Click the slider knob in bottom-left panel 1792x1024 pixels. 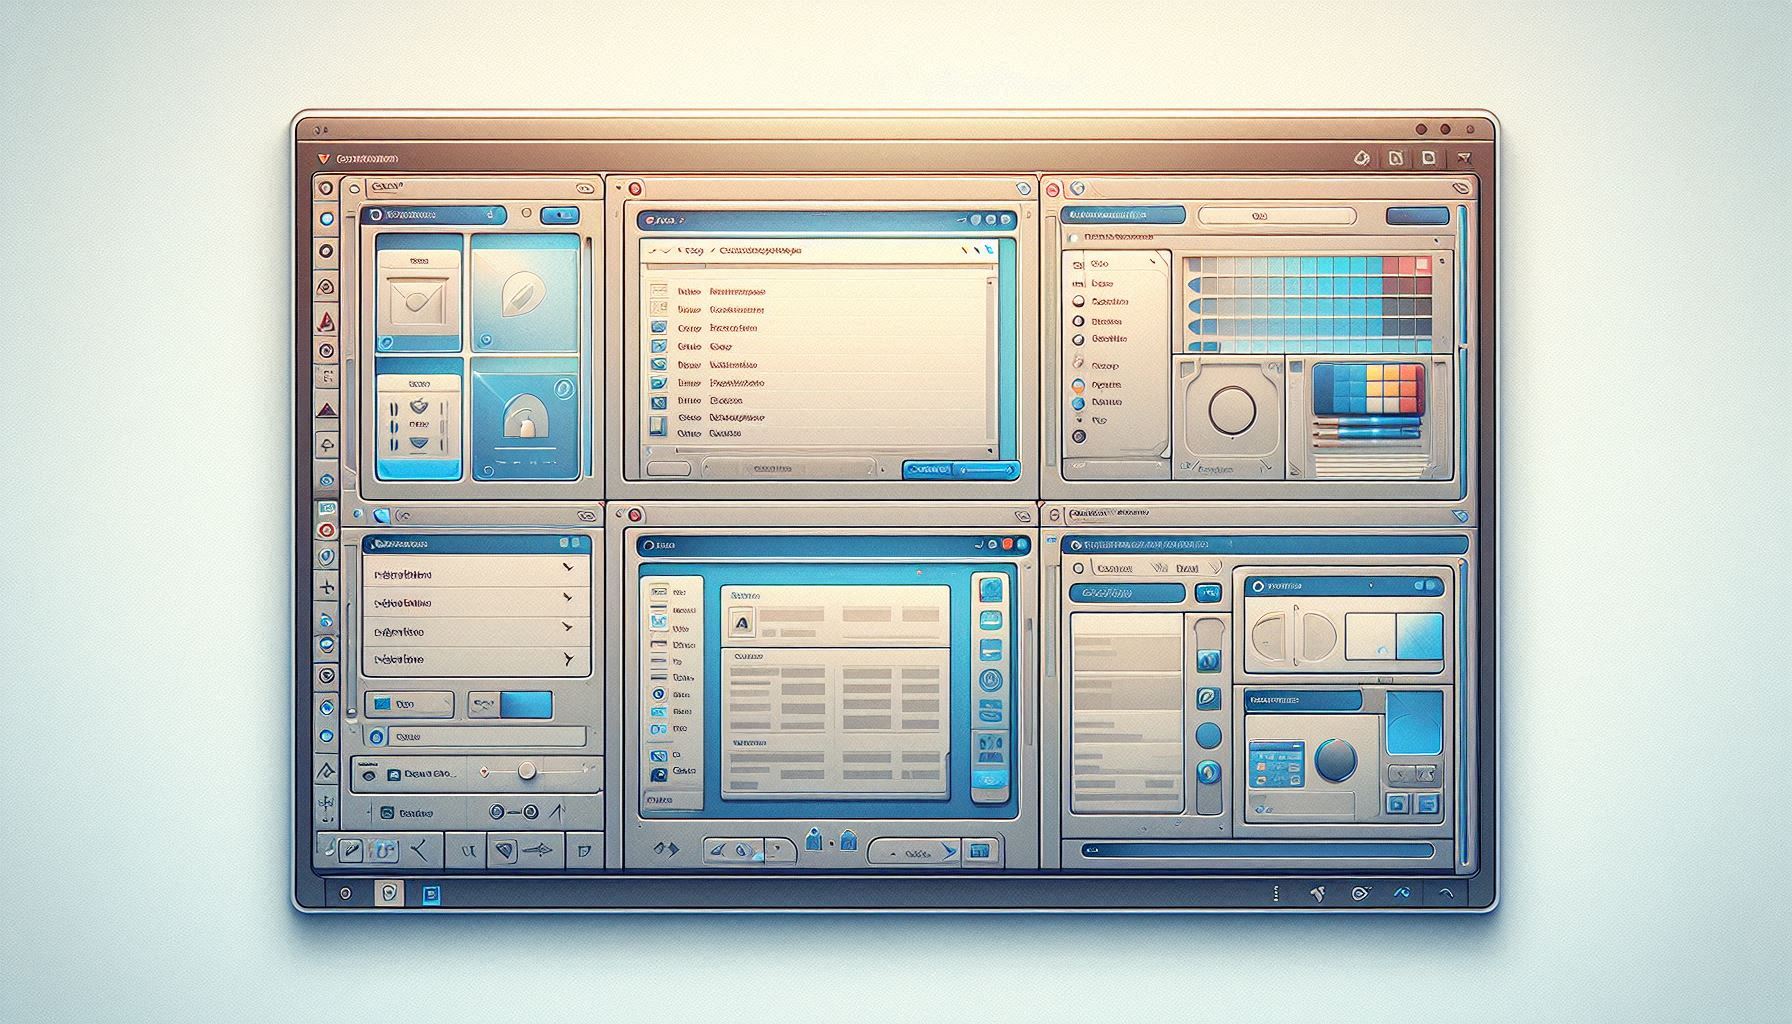tap(526, 771)
